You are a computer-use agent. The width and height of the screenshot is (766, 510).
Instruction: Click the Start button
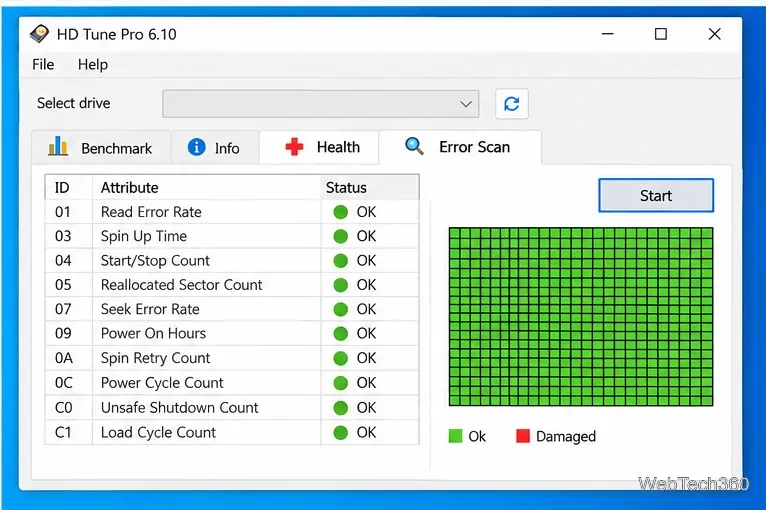point(656,195)
